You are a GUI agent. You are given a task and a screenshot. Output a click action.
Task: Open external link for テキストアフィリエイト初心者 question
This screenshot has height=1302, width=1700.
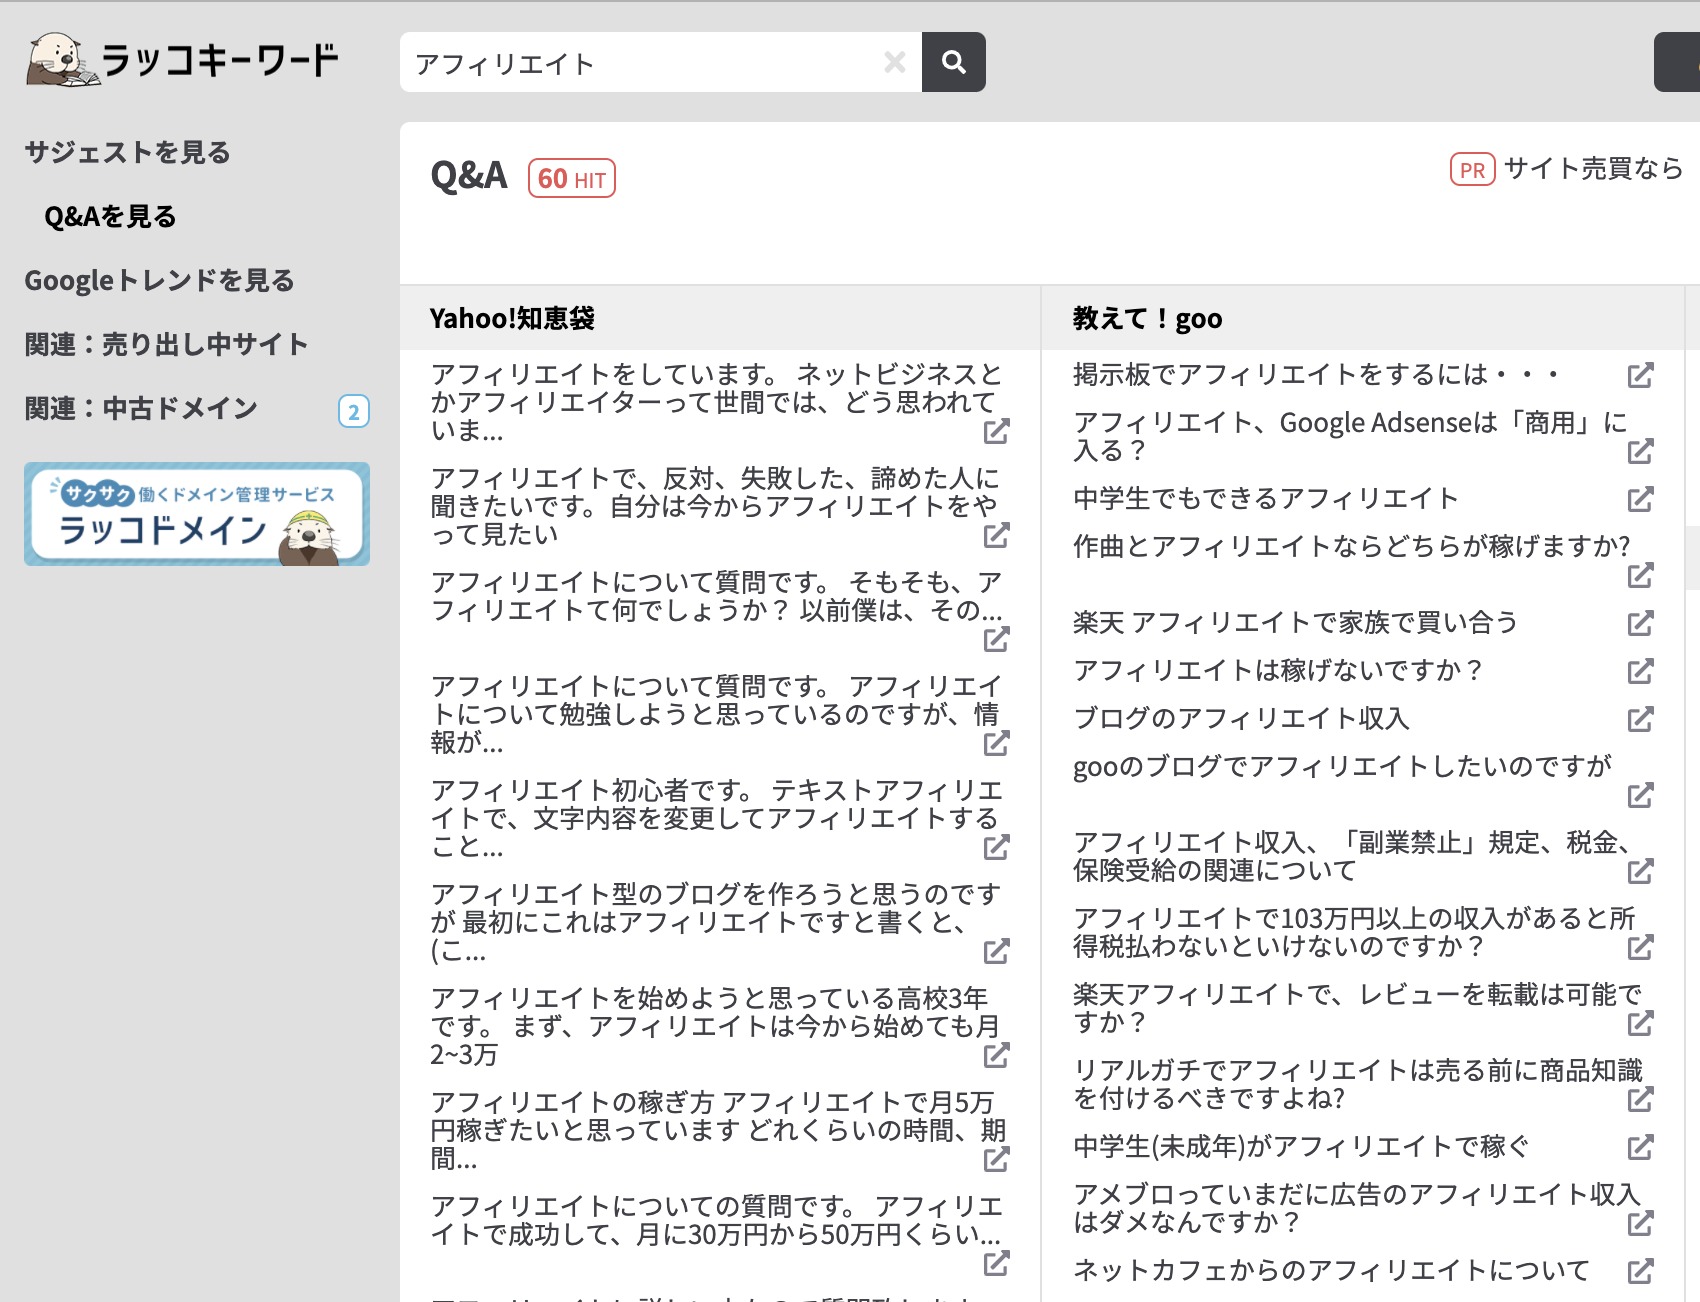(996, 847)
